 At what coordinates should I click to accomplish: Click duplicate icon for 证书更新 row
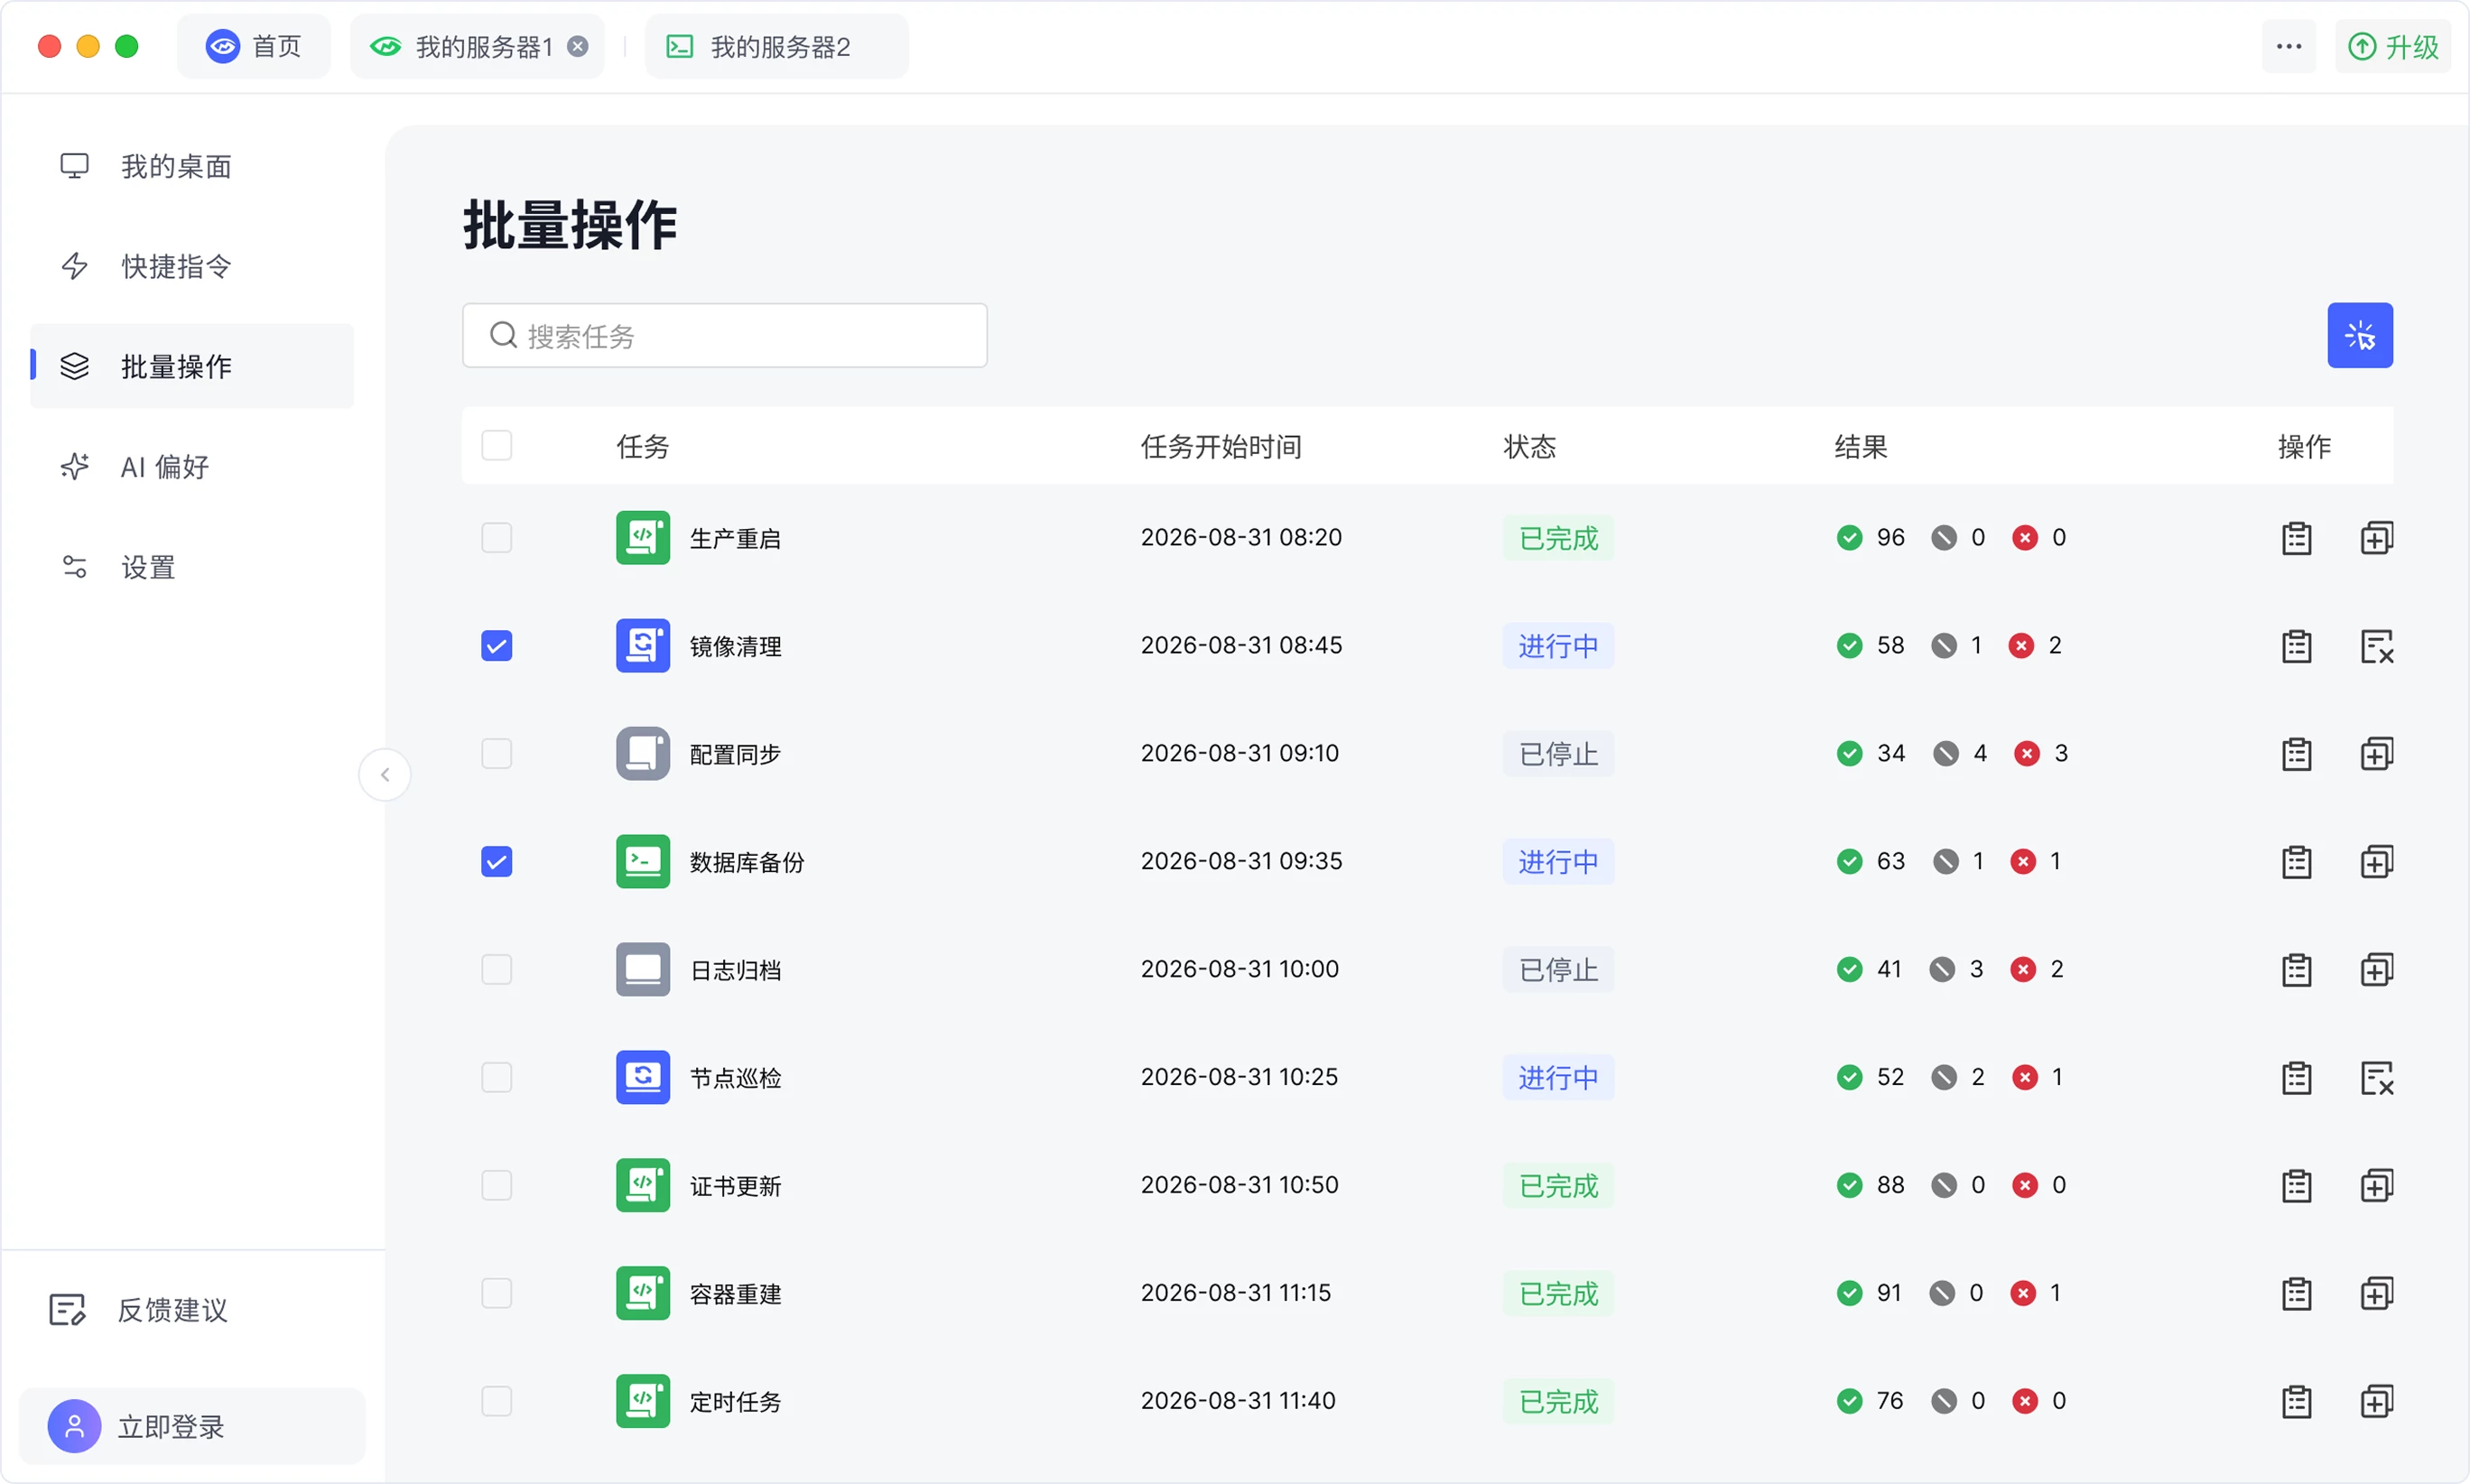2376,1186
